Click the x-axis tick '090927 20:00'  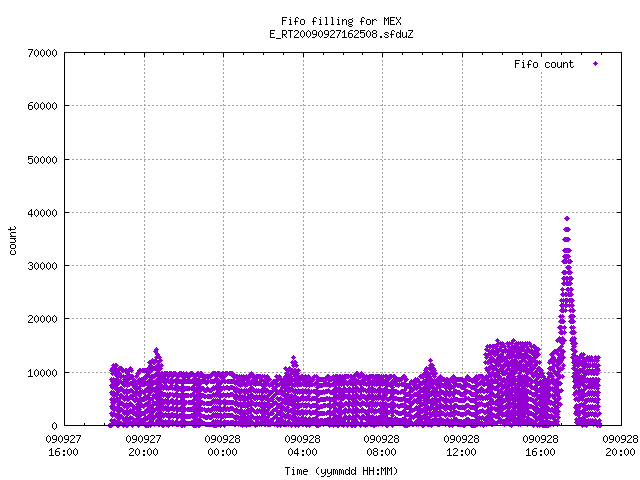pyautogui.click(x=143, y=446)
